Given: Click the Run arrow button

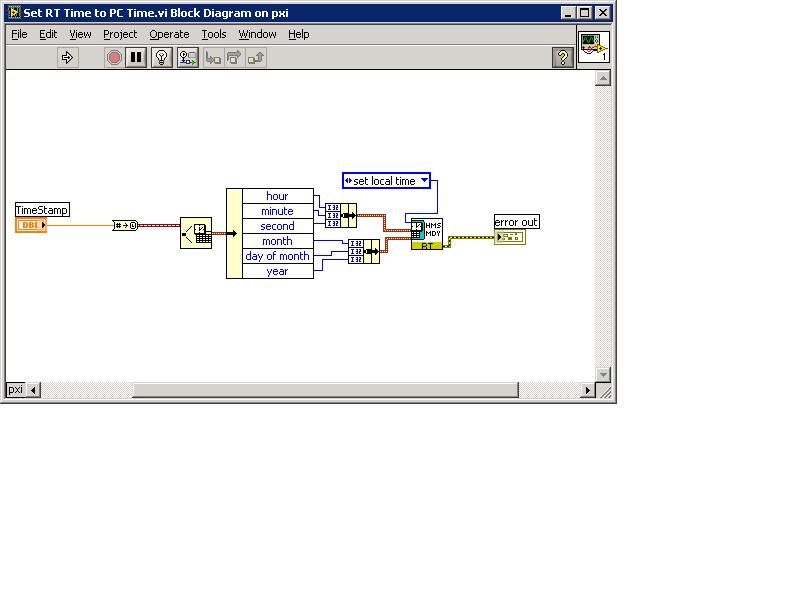Looking at the screenshot, I should pyautogui.click(x=67, y=57).
